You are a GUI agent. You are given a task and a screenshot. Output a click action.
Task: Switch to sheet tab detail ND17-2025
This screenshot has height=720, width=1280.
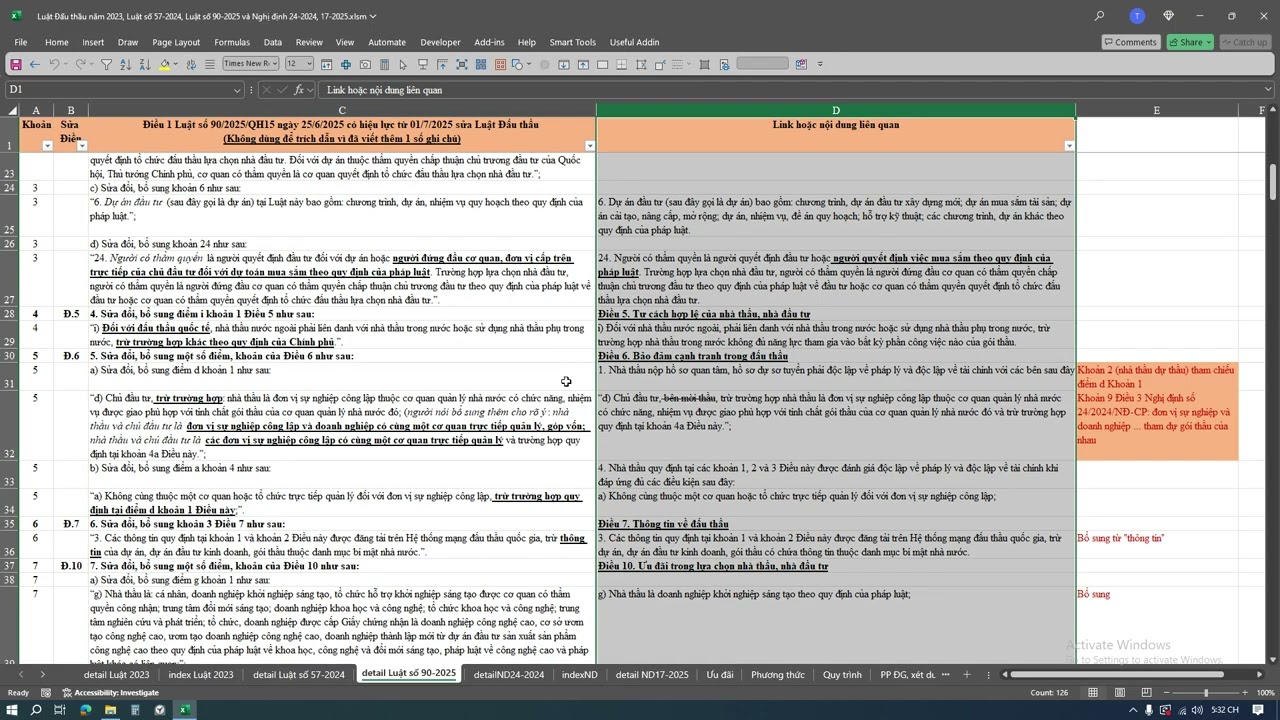click(x=652, y=675)
